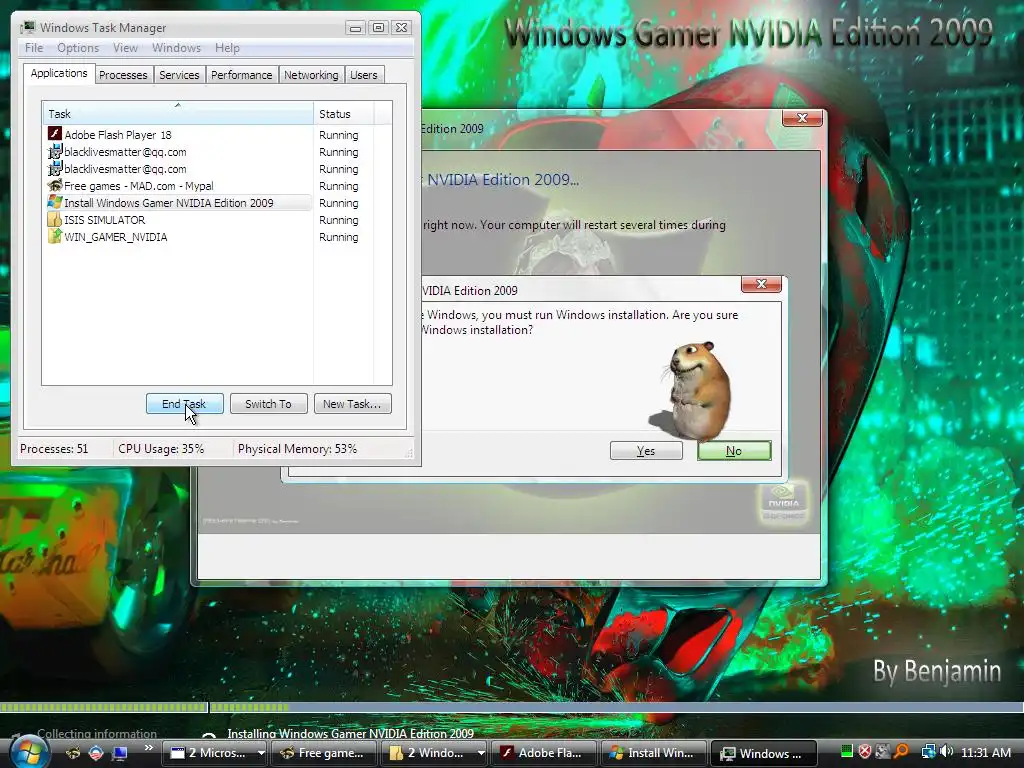The width and height of the screenshot is (1024, 768).
Task: Close the Windows Gamer NVIDIA Edition installer window
Action: tap(802, 118)
